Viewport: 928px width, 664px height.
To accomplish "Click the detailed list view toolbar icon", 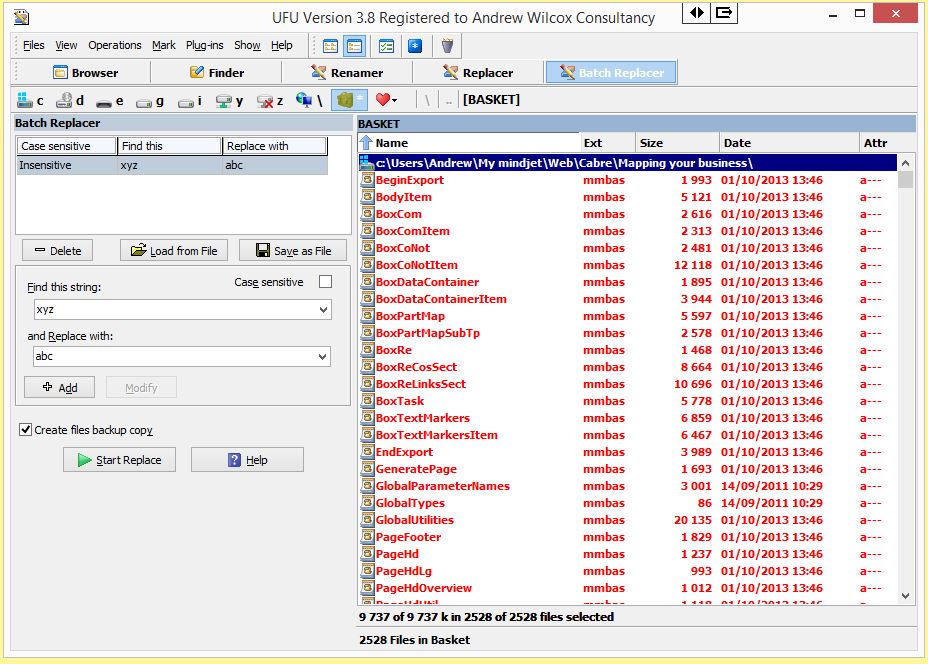I will pos(355,46).
